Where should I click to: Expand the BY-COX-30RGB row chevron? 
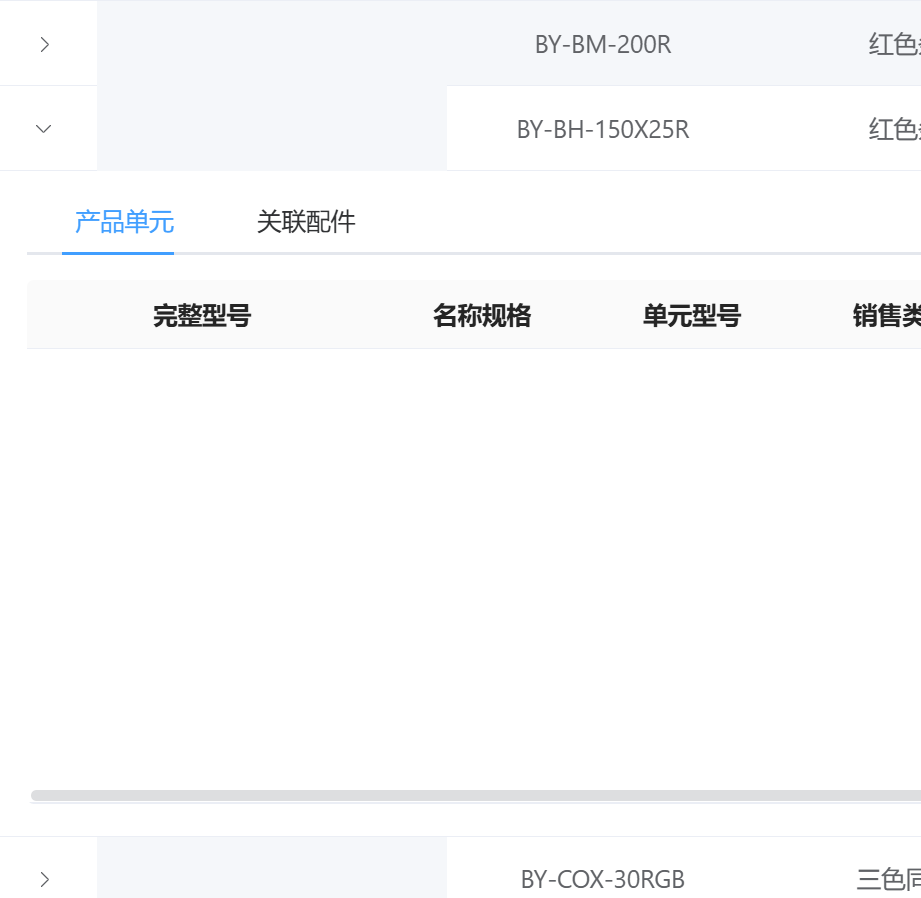click(44, 879)
